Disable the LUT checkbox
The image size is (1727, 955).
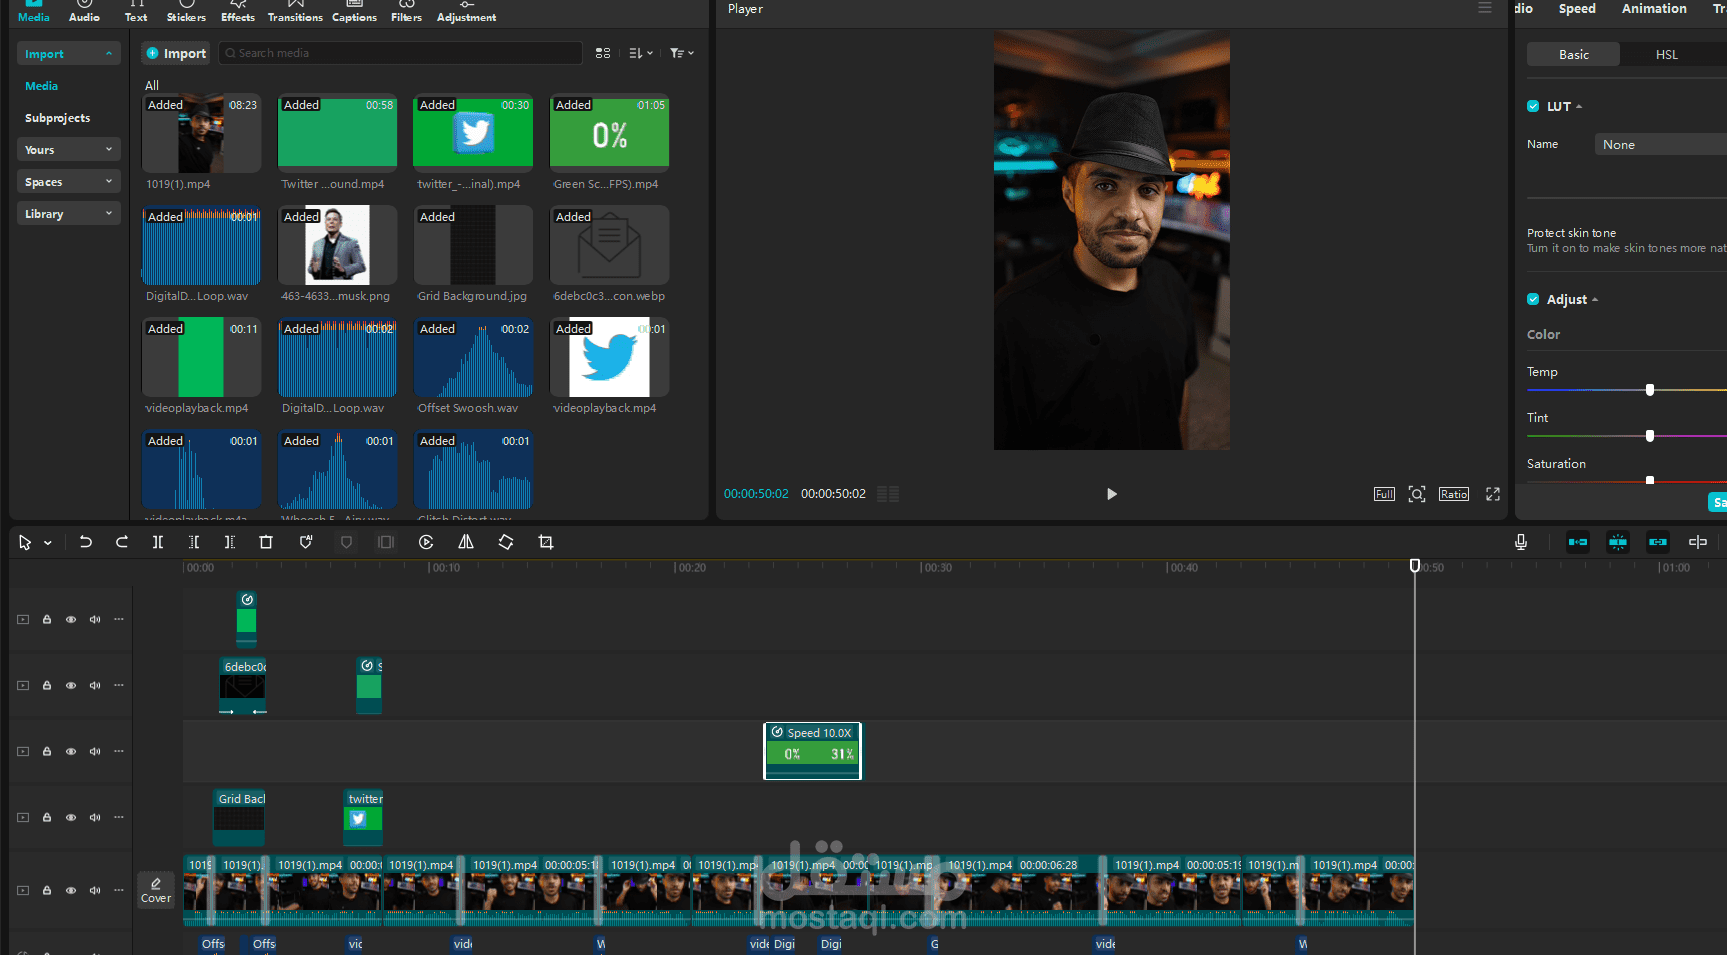point(1533,106)
